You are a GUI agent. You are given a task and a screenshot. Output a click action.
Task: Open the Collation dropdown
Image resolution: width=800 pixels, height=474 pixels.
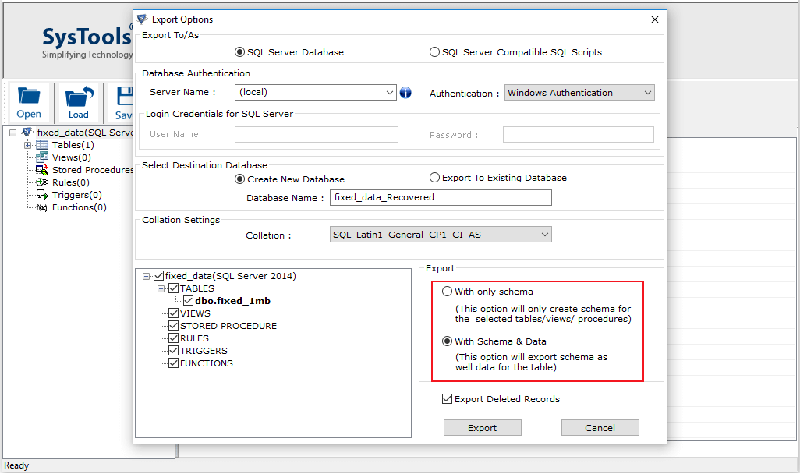[545, 235]
